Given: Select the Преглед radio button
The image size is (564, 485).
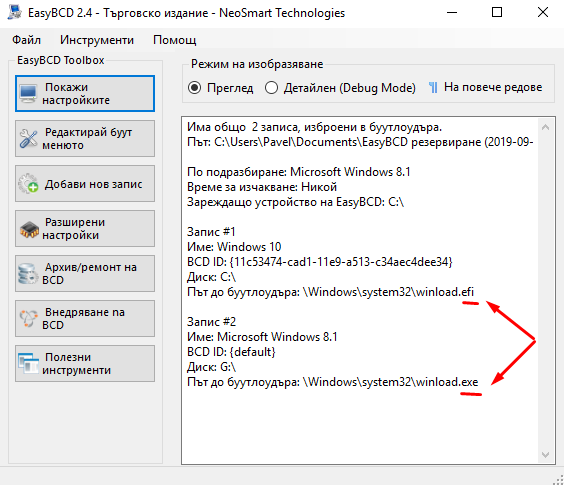Looking at the screenshot, I should (195, 88).
